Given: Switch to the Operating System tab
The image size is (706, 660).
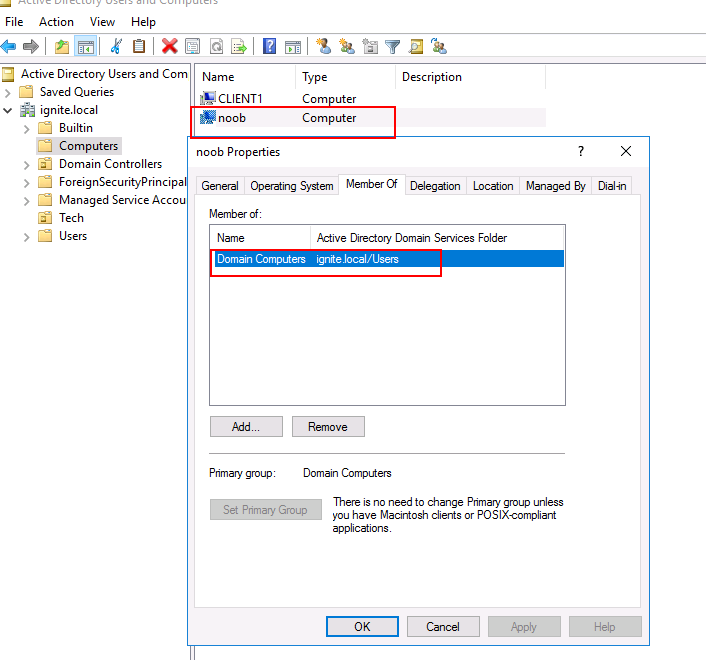Looking at the screenshot, I should pyautogui.click(x=292, y=186).
